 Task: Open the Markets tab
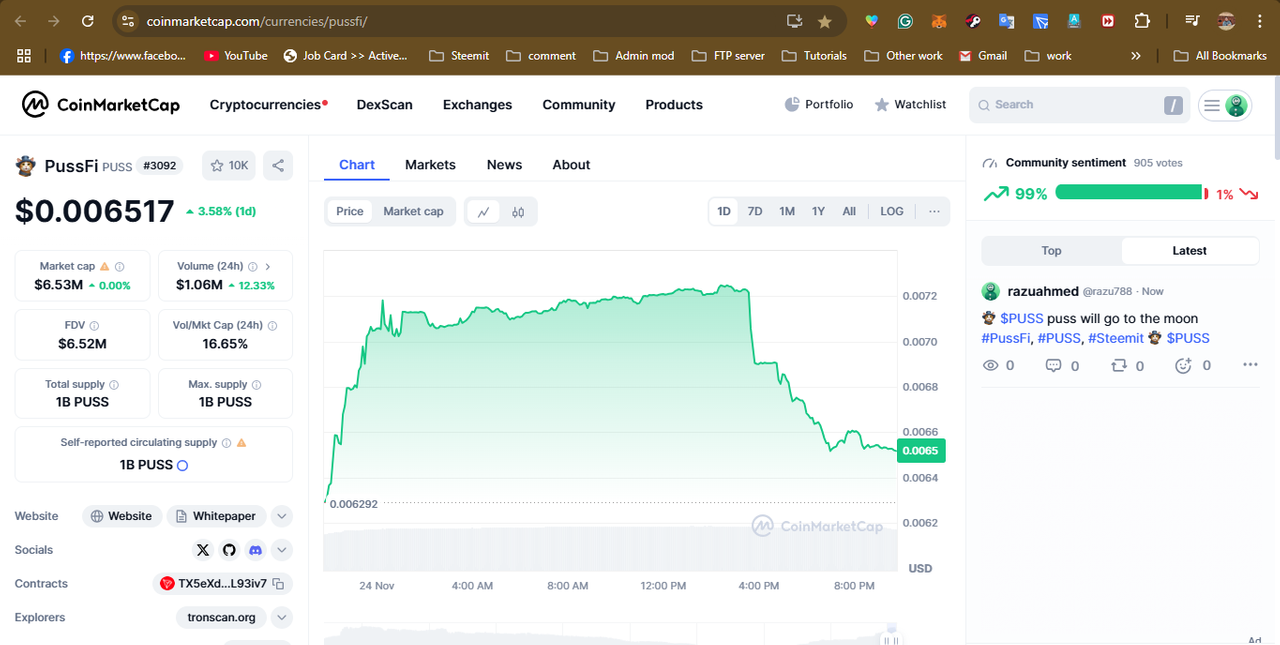click(430, 165)
